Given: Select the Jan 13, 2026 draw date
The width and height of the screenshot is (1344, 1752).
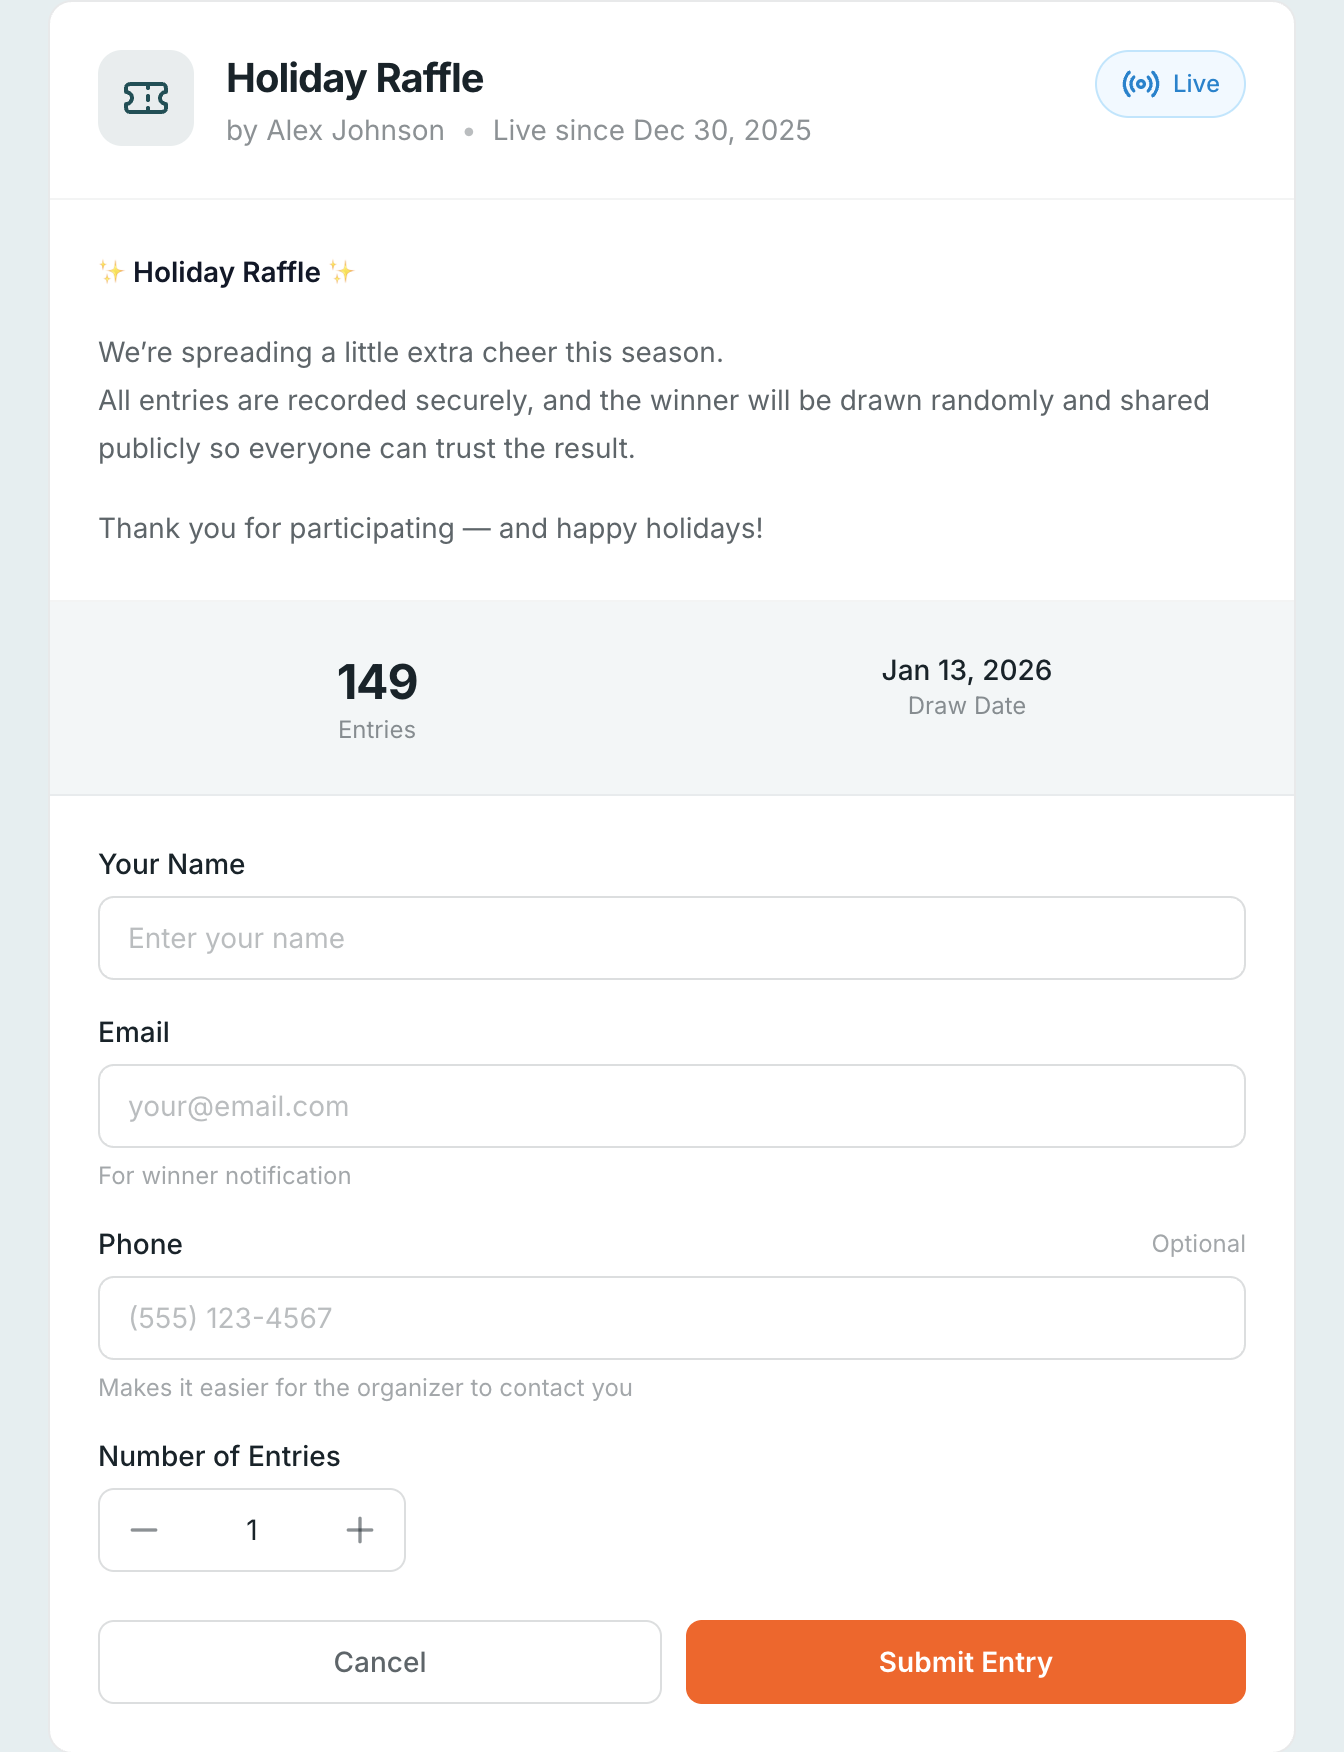Looking at the screenshot, I should pyautogui.click(x=967, y=670).
